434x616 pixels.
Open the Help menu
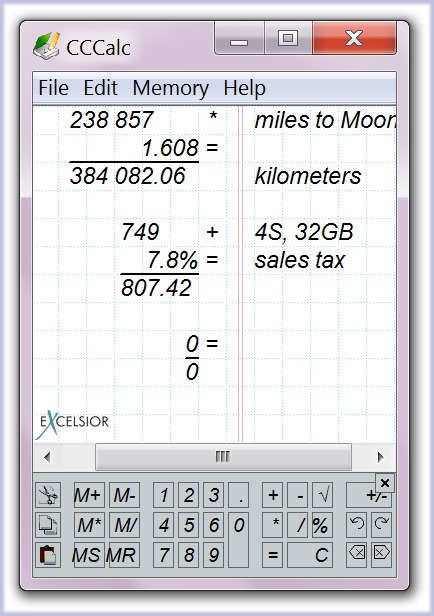coord(244,88)
